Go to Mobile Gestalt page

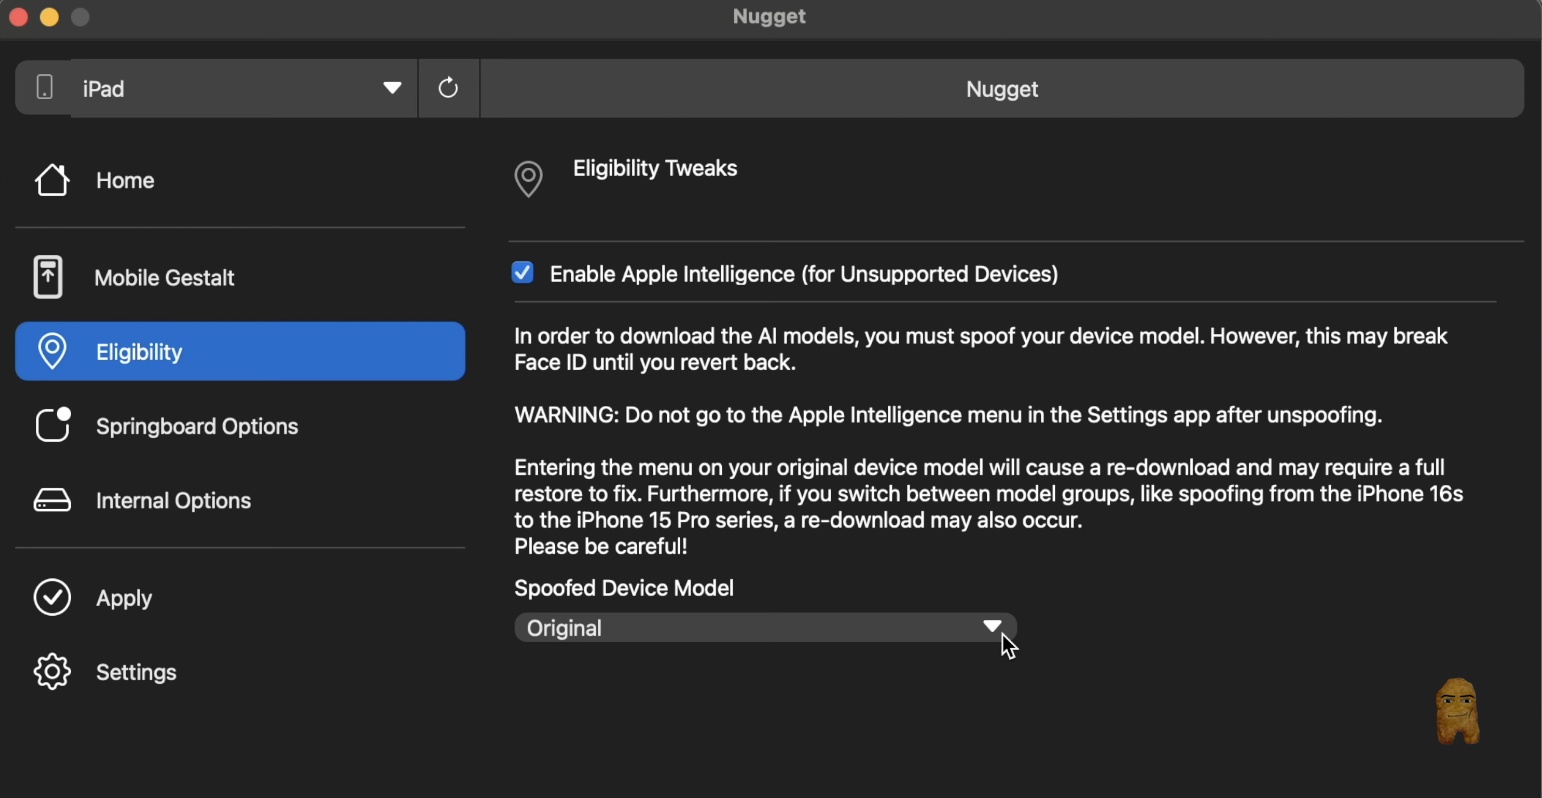[164, 278]
